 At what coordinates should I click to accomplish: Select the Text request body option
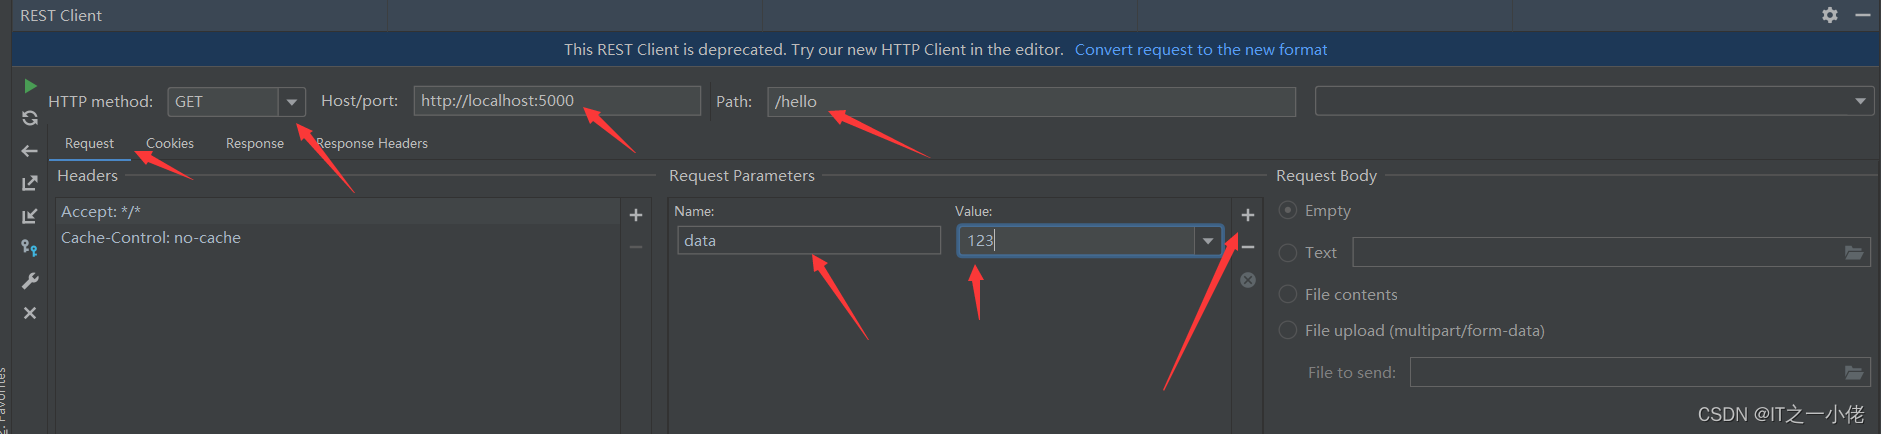click(x=1288, y=253)
